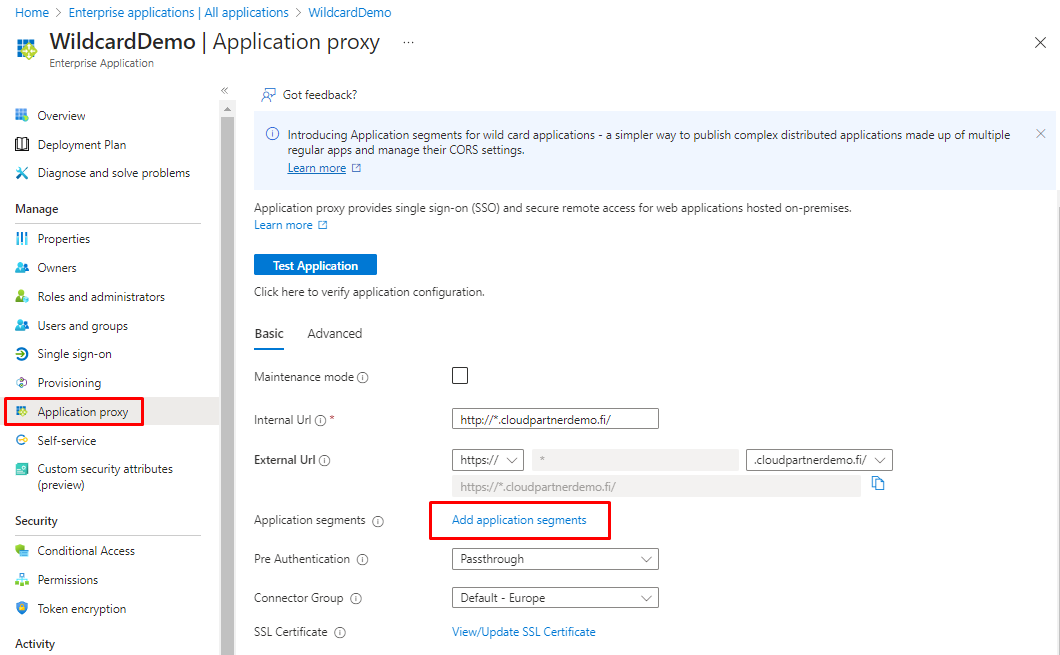Expand the .cloudpartnerdemo.fi/ domain dropdown

(819, 460)
